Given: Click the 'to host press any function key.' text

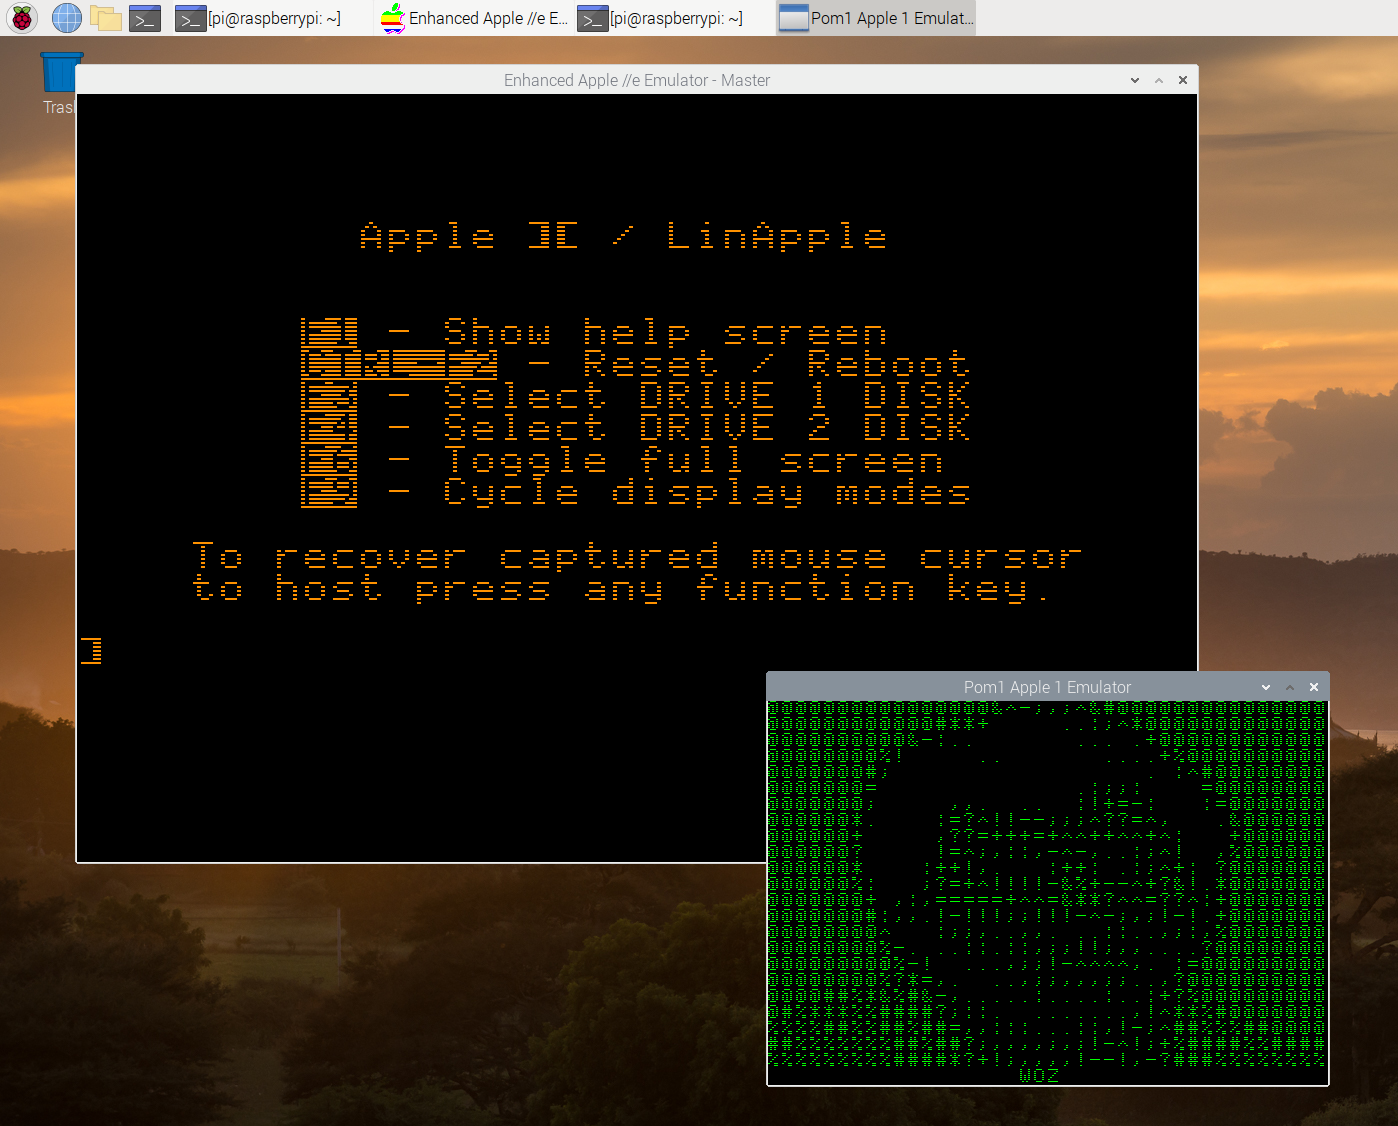Looking at the screenshot, I should [x=622, y=588].
